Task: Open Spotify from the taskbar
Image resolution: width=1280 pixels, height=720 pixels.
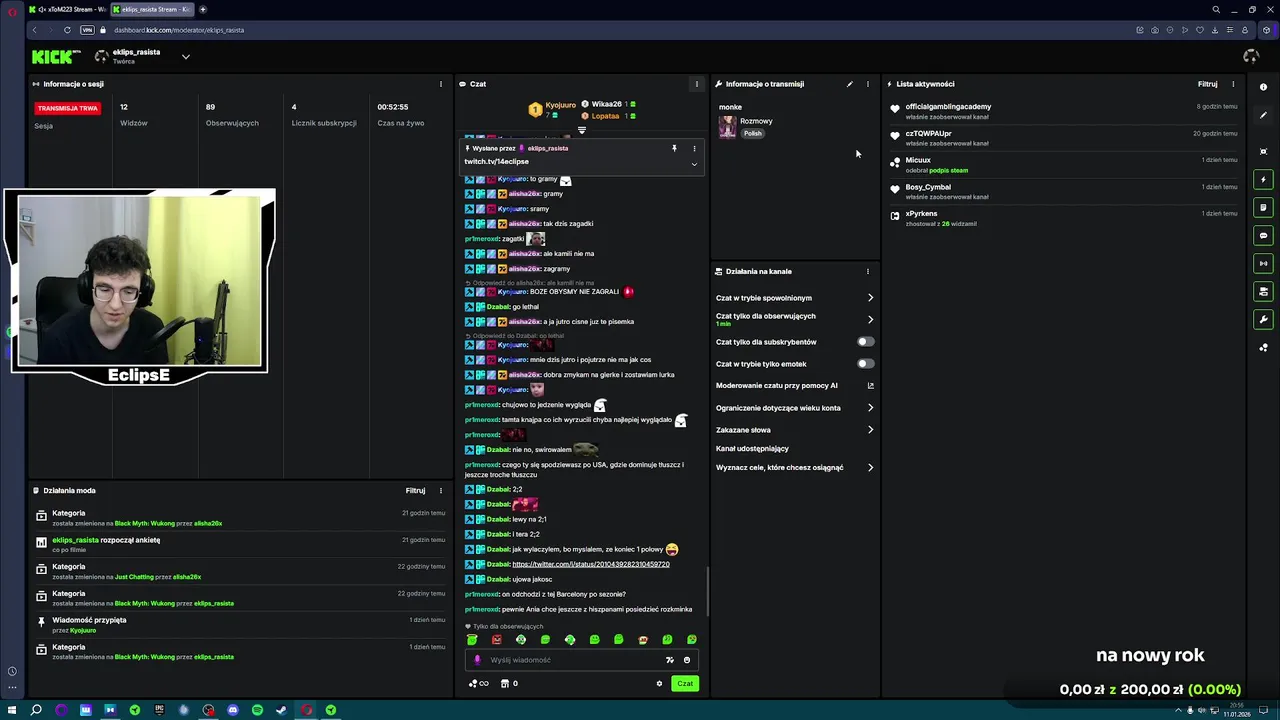Action: [x=257, y=710]
